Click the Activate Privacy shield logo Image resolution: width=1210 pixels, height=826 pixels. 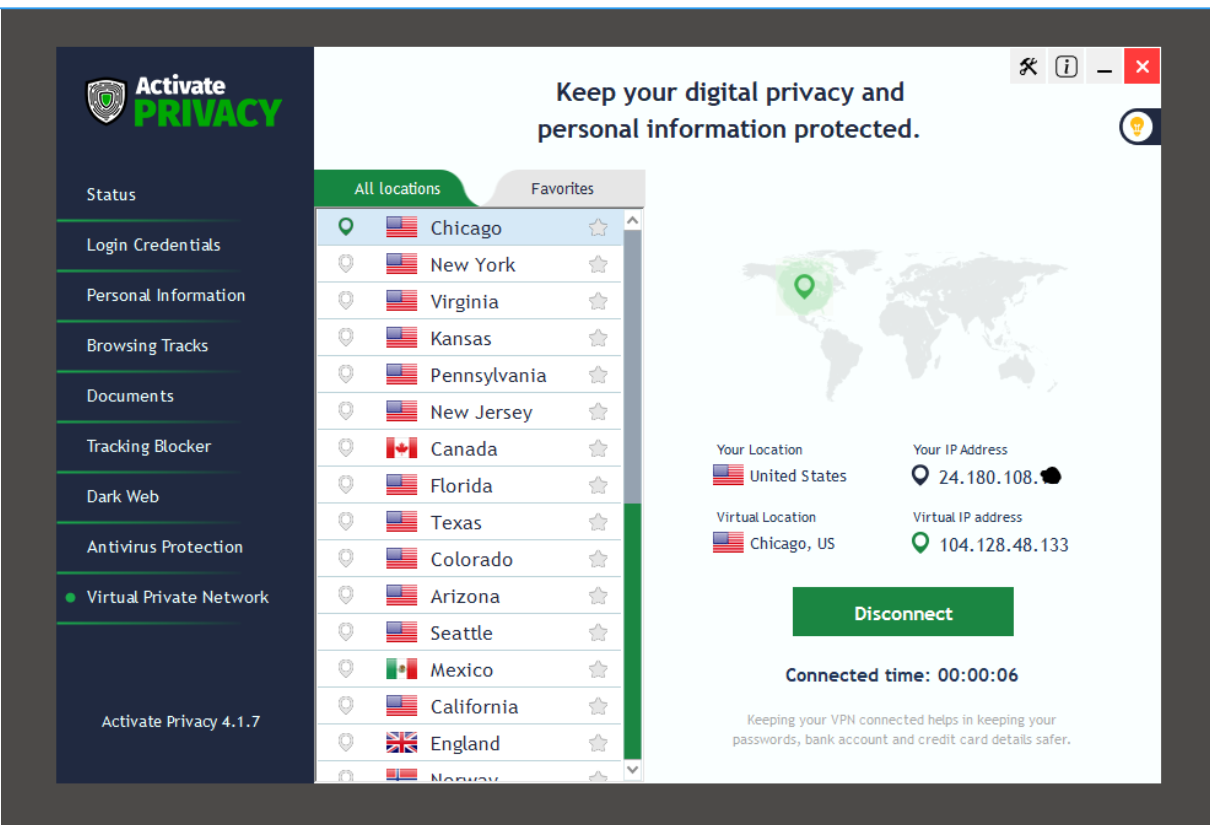pyautogui.click(x=105, y=102)
